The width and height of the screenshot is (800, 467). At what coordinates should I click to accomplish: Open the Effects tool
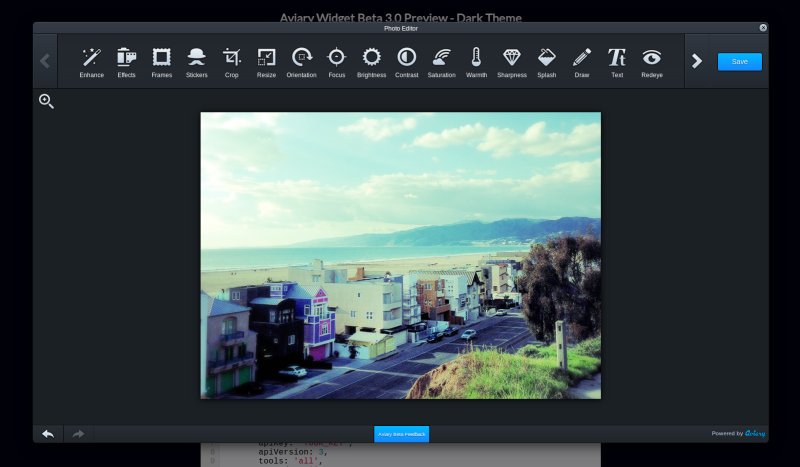(x=127, y=62)
